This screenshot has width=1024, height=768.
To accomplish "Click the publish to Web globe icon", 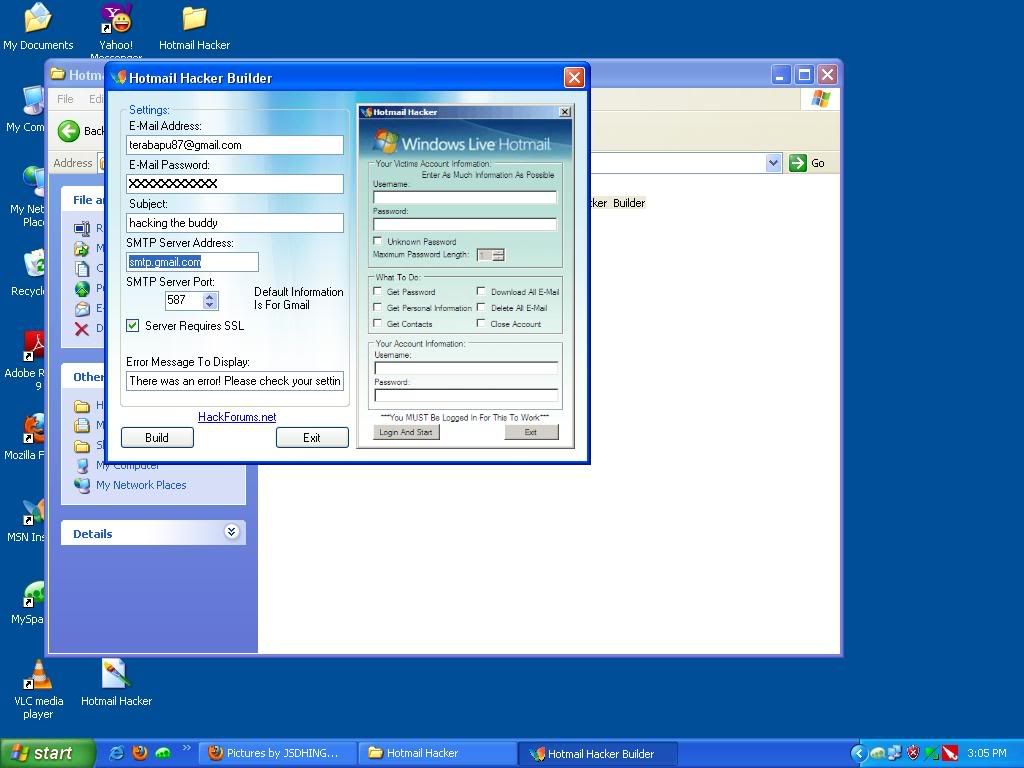I will (x=82, y=288).
